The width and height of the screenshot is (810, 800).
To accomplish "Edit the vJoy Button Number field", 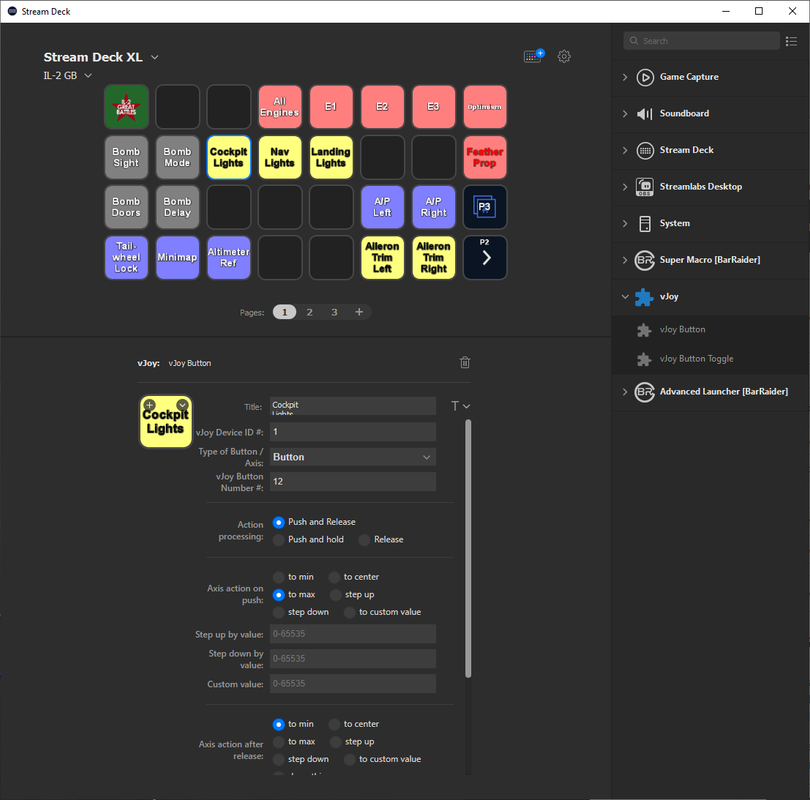I will point(353,482).
